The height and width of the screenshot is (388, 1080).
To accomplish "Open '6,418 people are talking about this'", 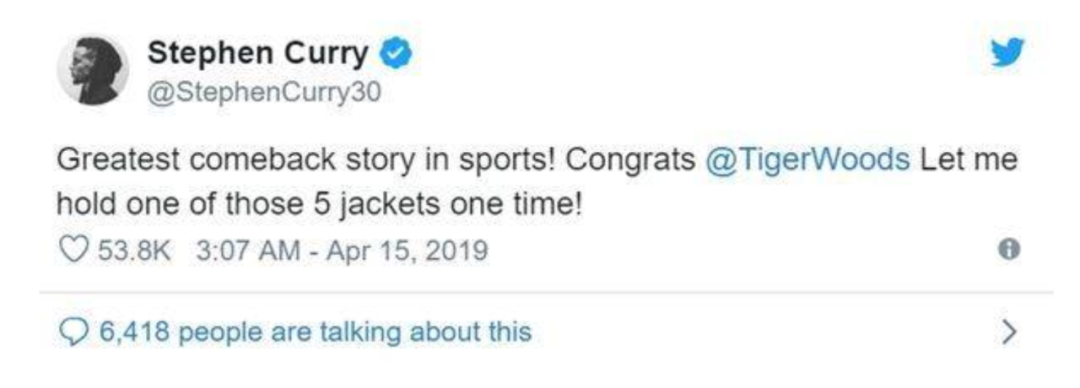I will (x=316, y=333).
